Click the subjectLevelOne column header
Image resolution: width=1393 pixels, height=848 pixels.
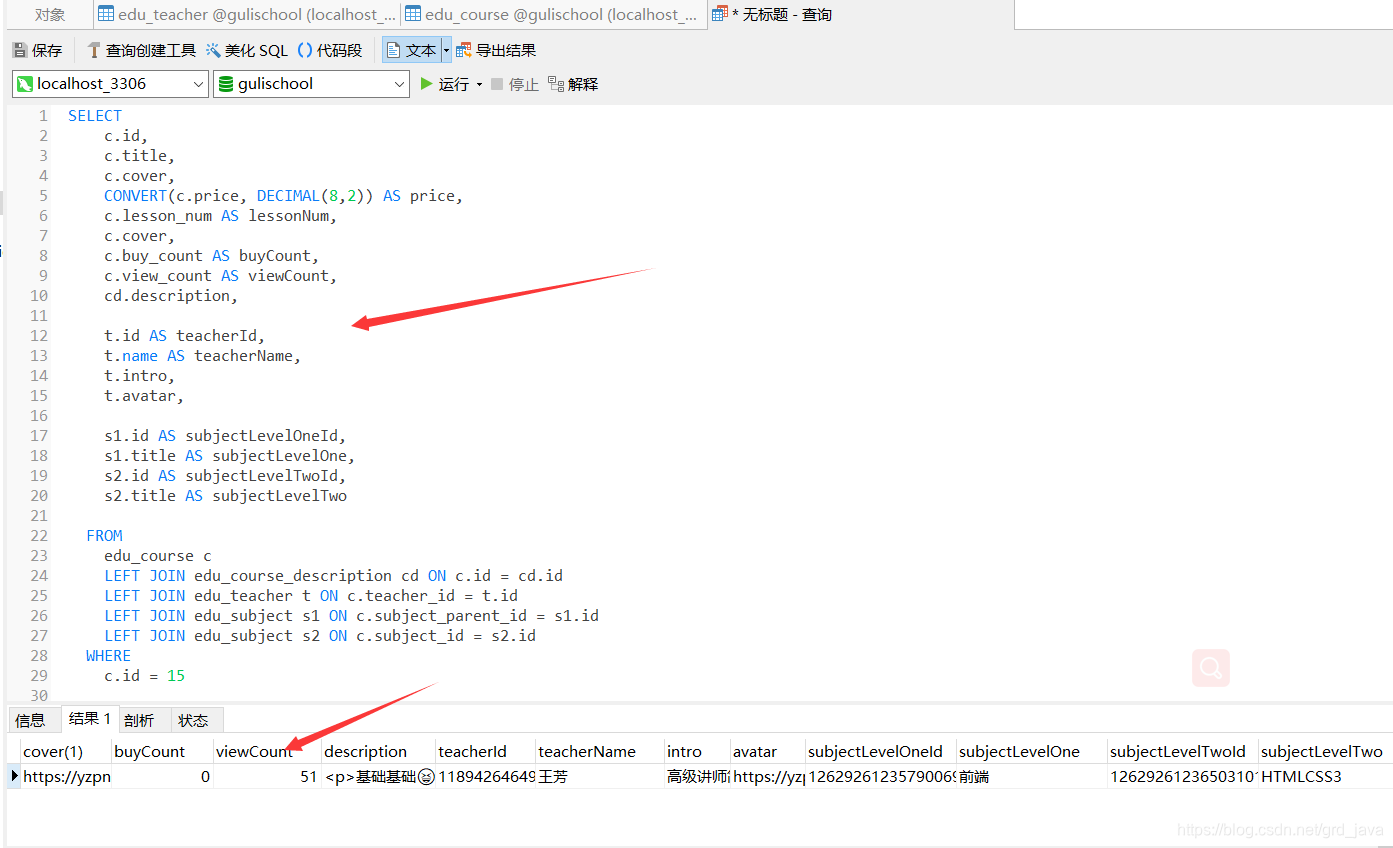point(1031,751)
